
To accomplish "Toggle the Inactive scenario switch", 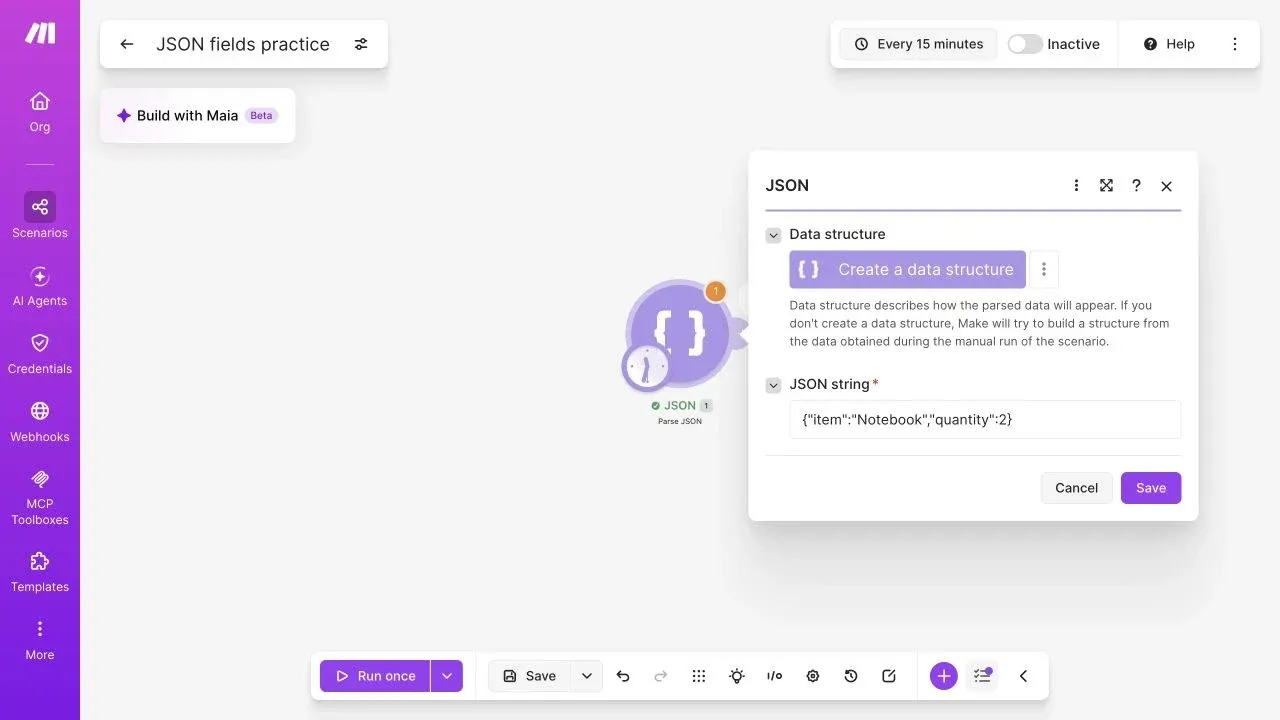I will point(1025,44).
